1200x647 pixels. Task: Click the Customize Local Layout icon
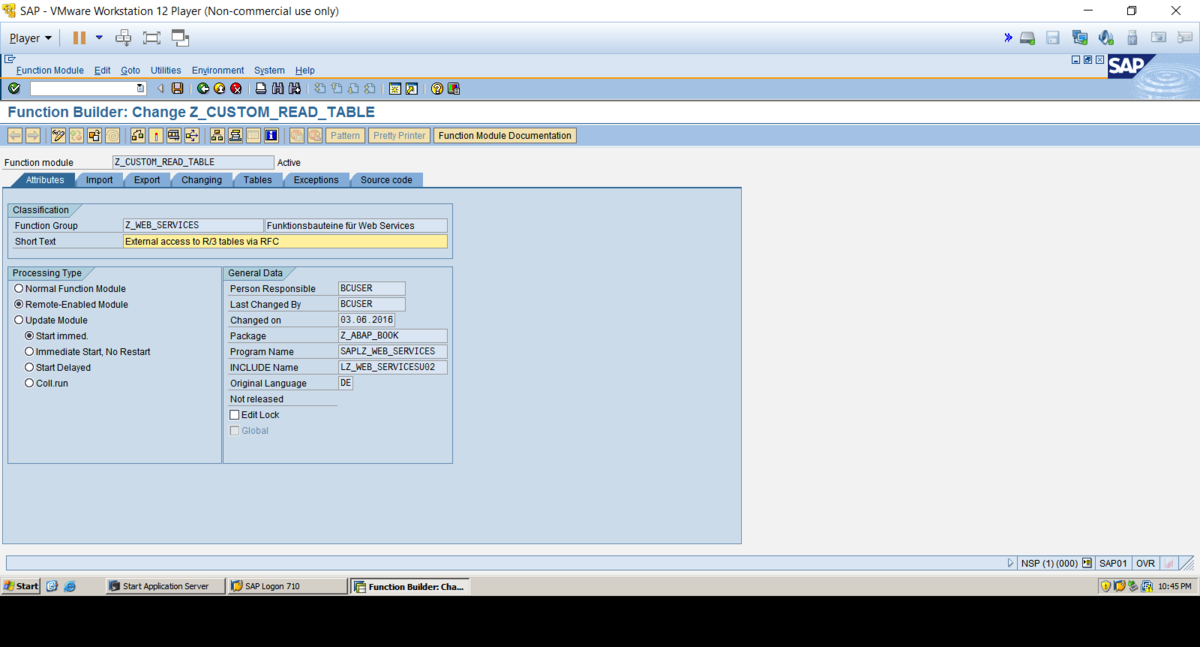tap(454, 89)
